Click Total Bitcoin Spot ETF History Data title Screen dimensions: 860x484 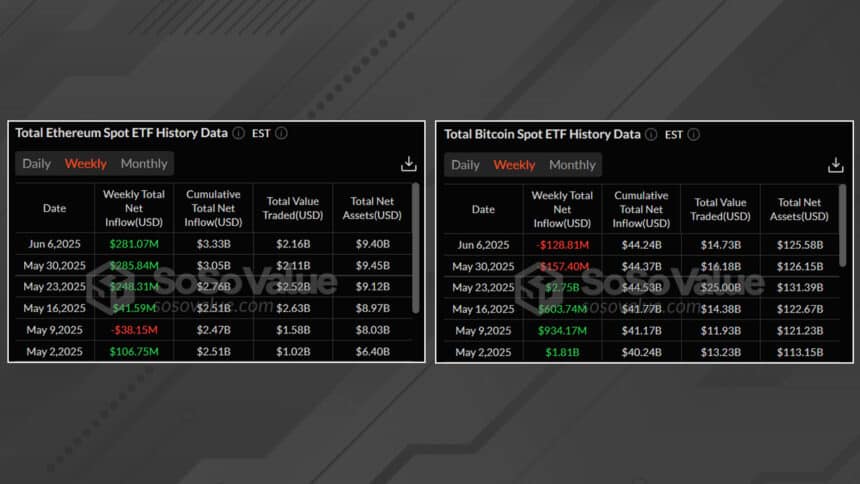542,134
